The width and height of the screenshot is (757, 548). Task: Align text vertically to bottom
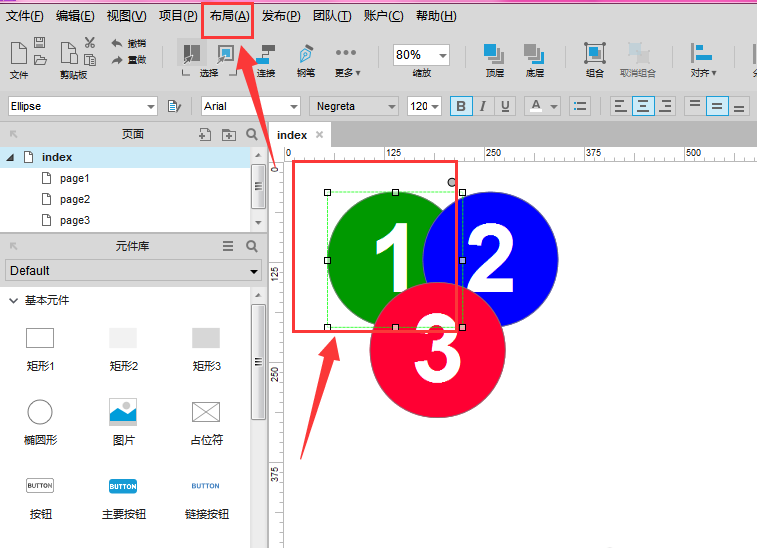pyautogui.click(x=739, y=106)
